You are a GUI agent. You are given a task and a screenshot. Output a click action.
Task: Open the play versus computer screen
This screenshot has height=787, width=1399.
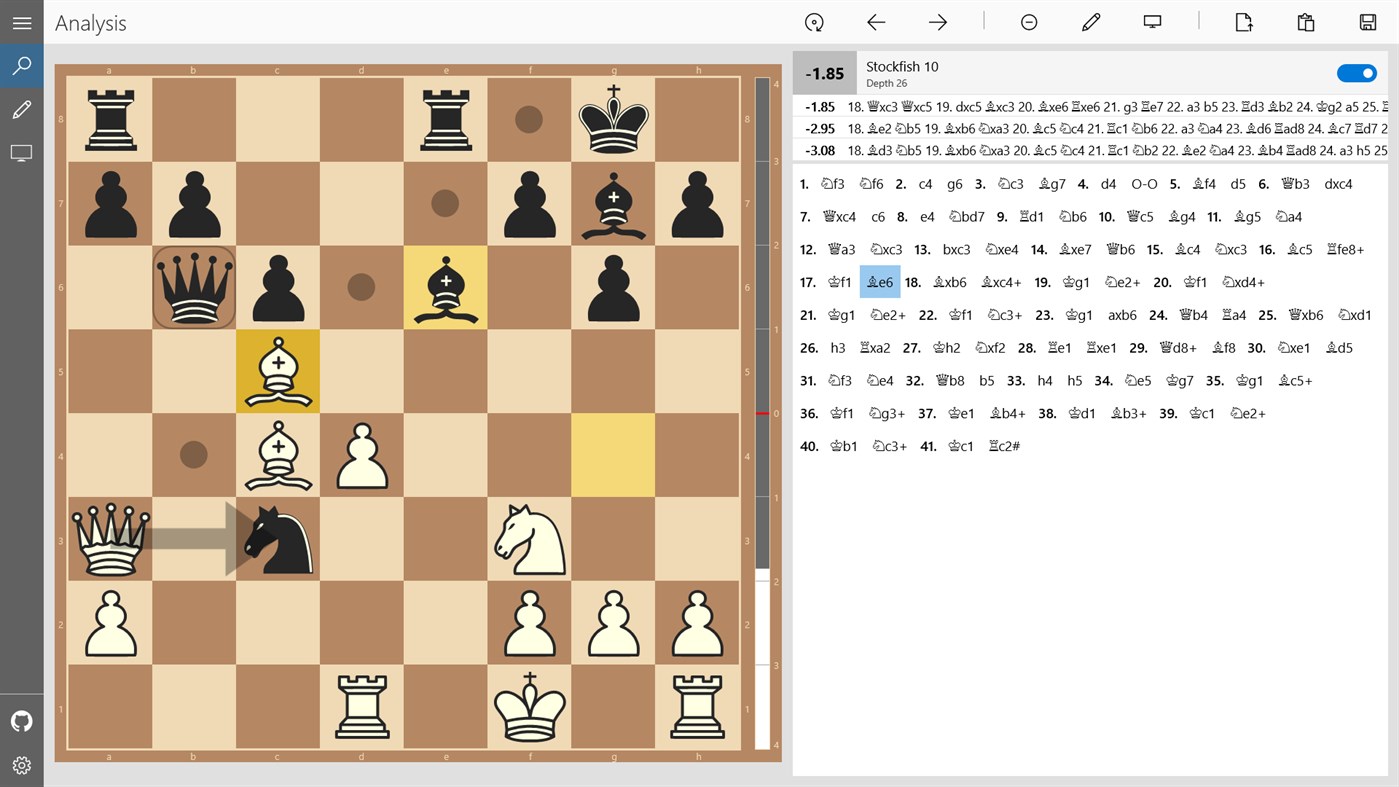coord(1153,22)
